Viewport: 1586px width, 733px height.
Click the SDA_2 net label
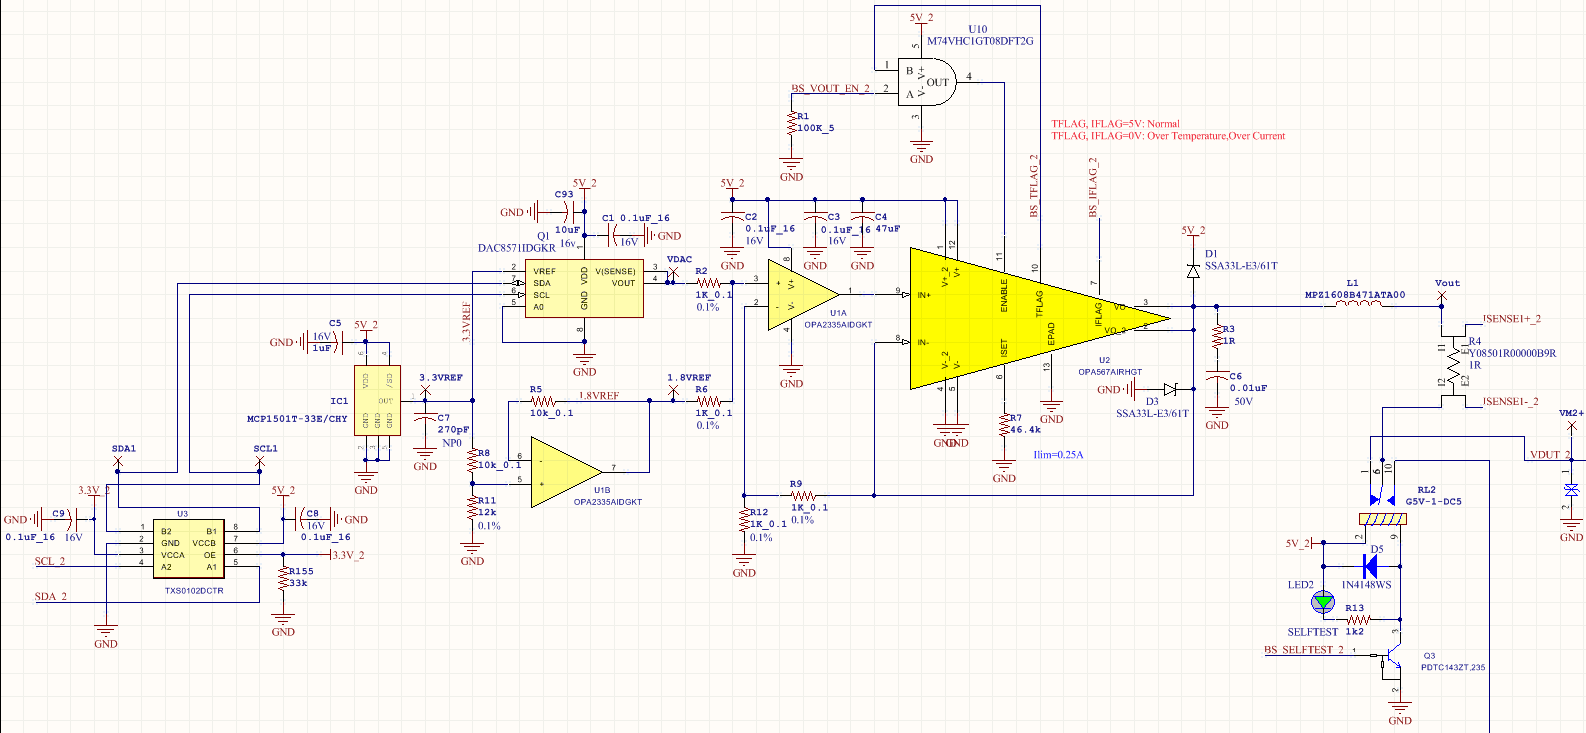51,596
